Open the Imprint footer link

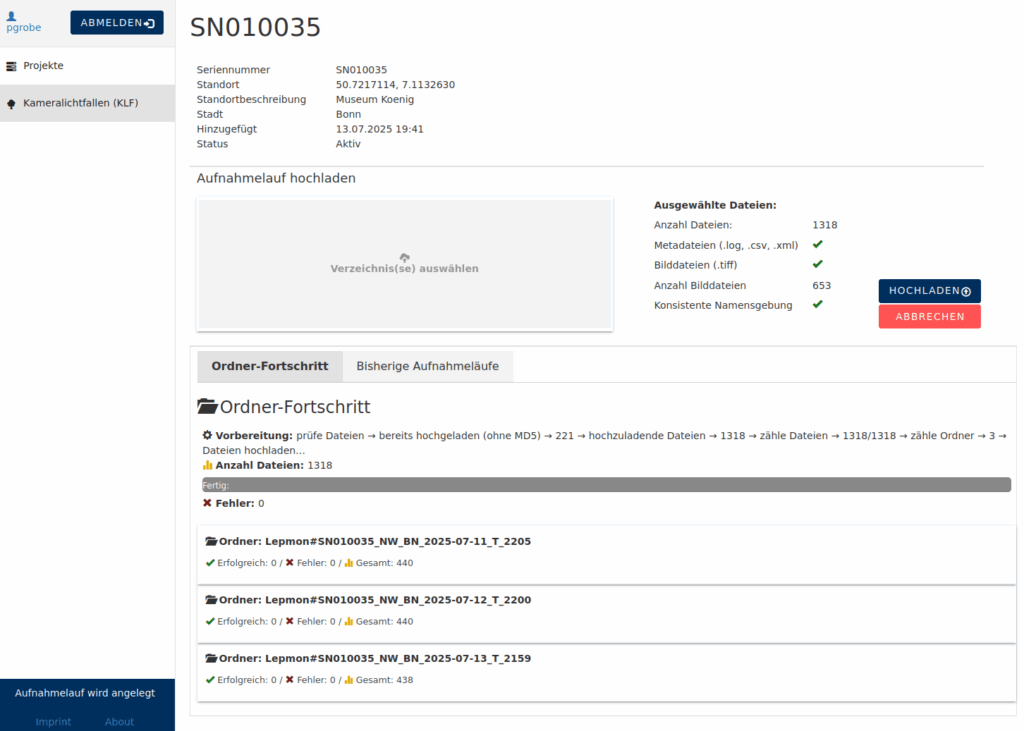[x=53, y=722]
